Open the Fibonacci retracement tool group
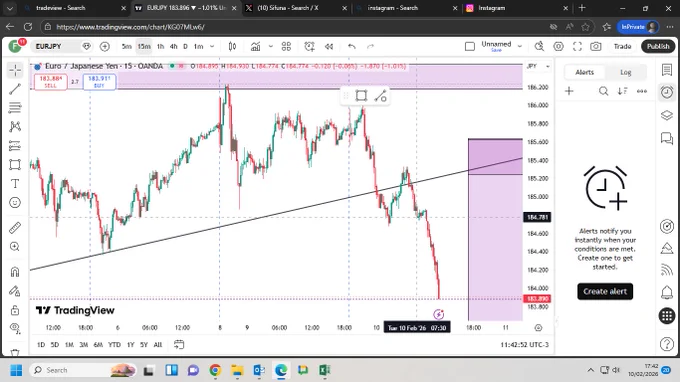The height and width of the screenshot is (382, 680). point(15,108)
